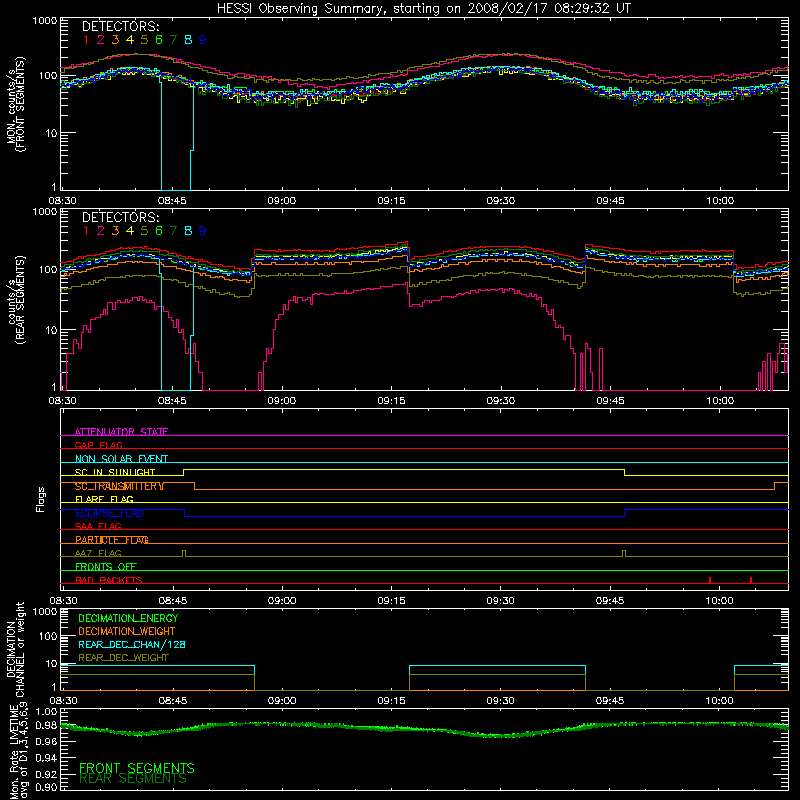Click detector 8 in front segments legend

188,39
